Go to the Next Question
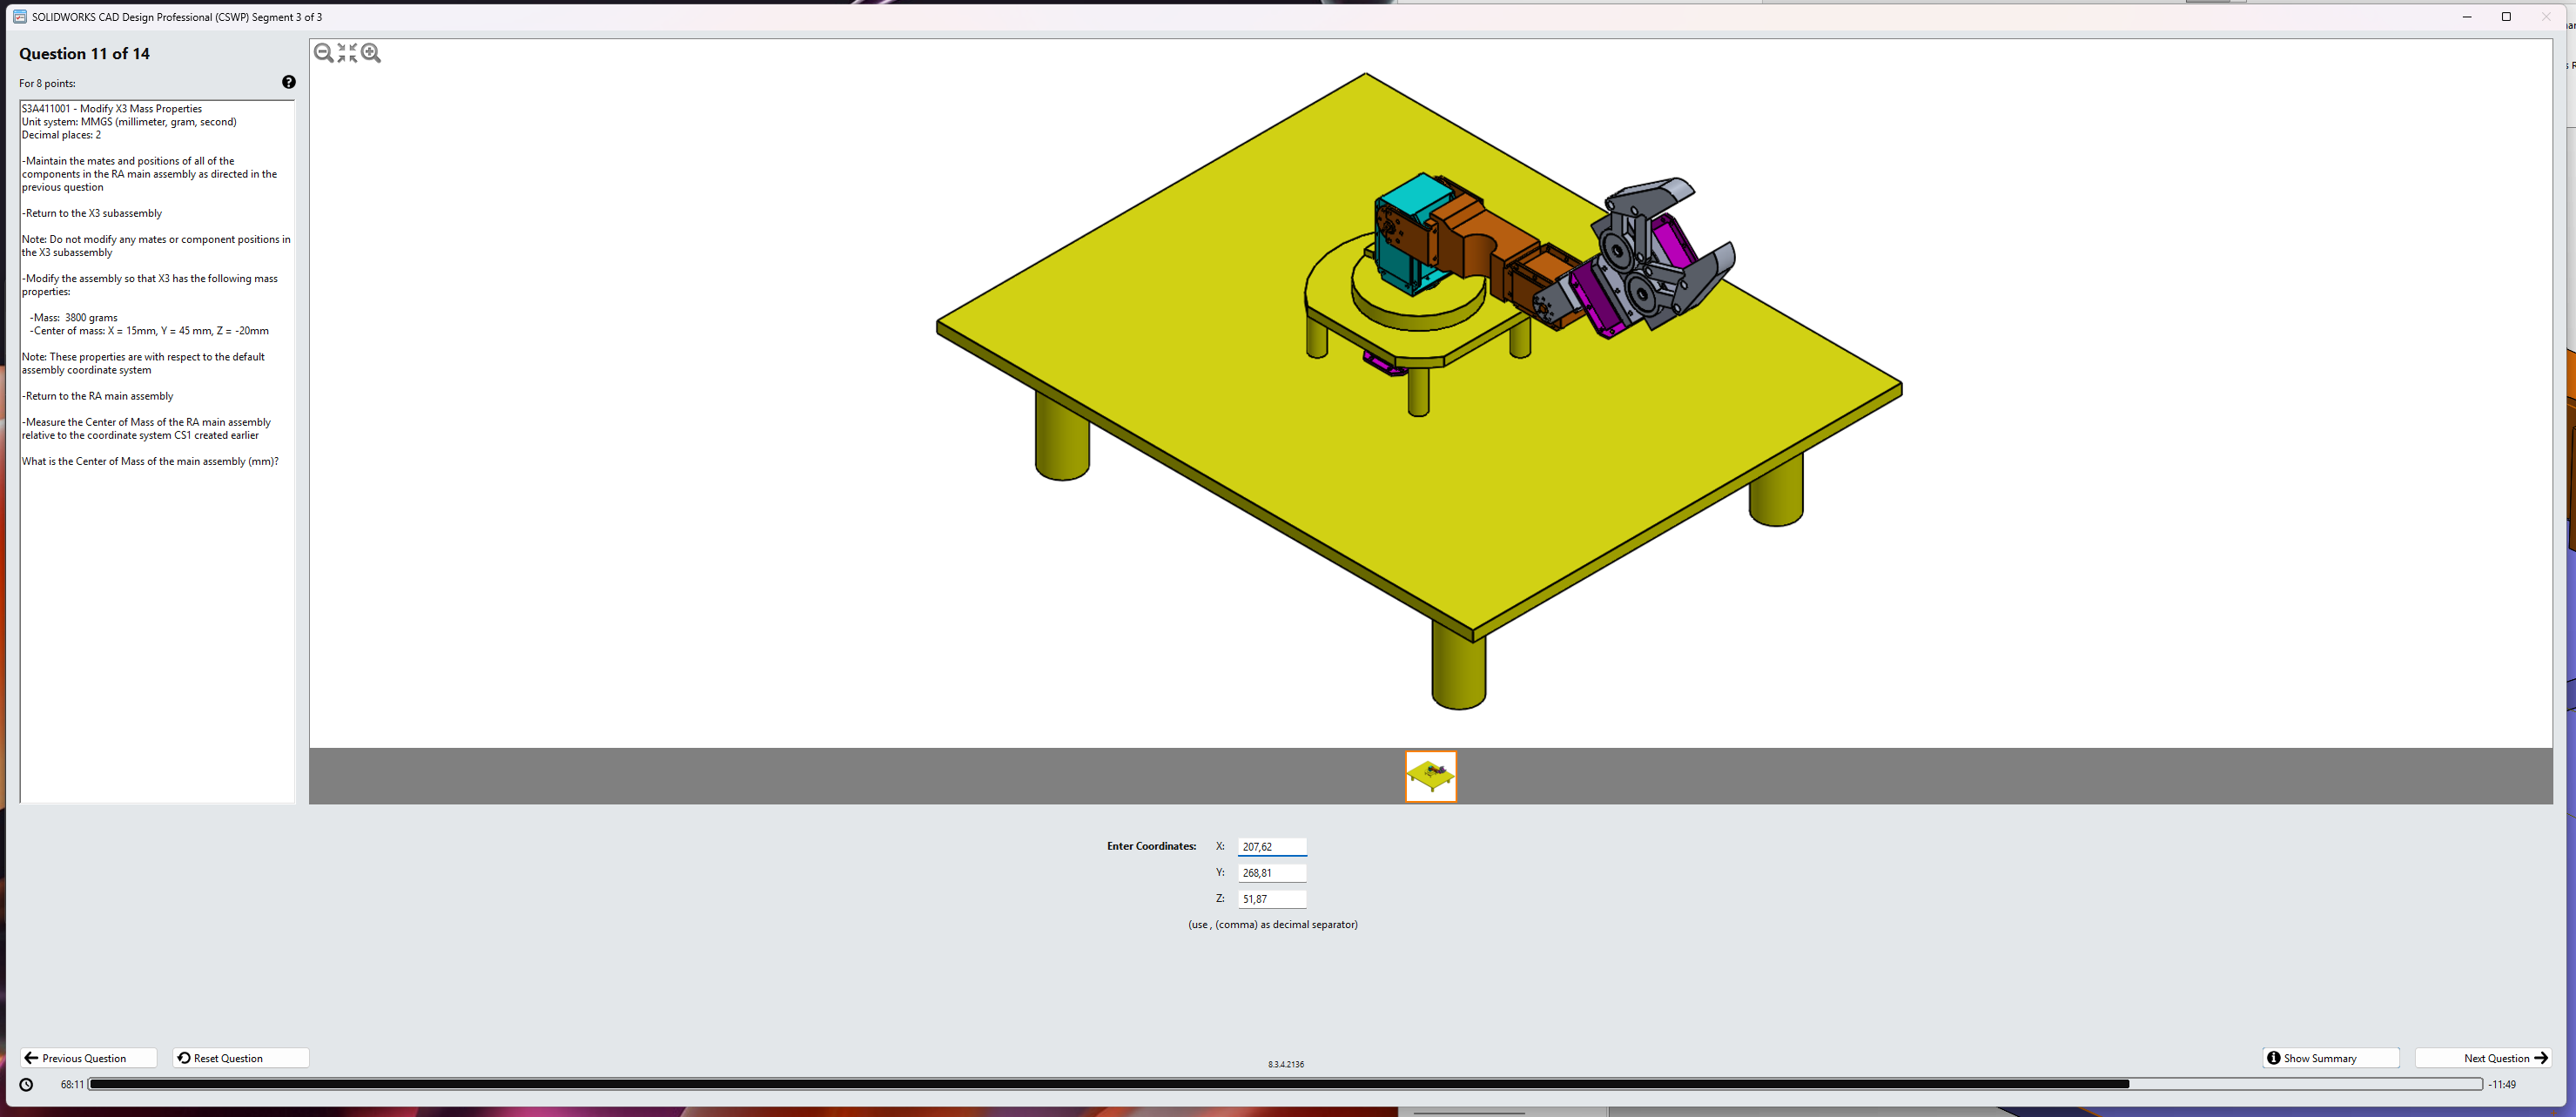 [2483, 1058]
